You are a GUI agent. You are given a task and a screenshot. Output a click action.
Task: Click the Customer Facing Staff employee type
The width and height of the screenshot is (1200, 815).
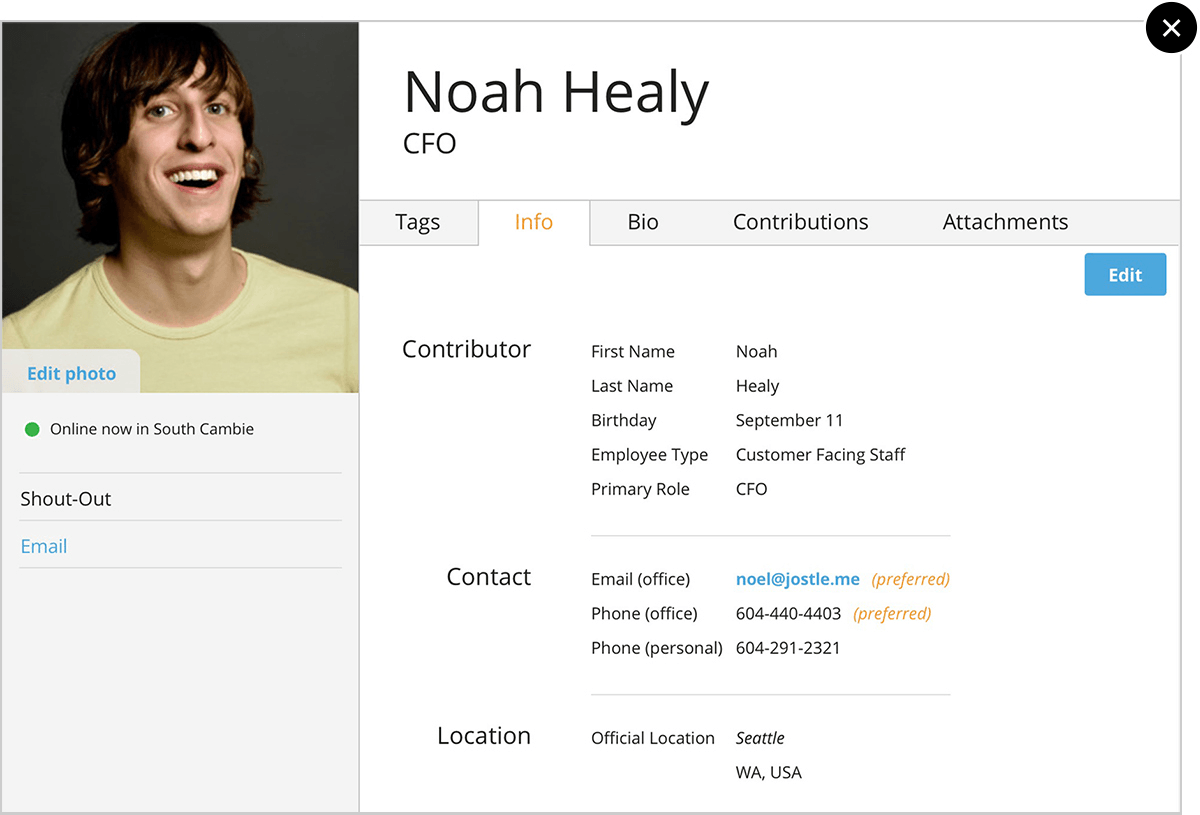click(x=820, y=455)
